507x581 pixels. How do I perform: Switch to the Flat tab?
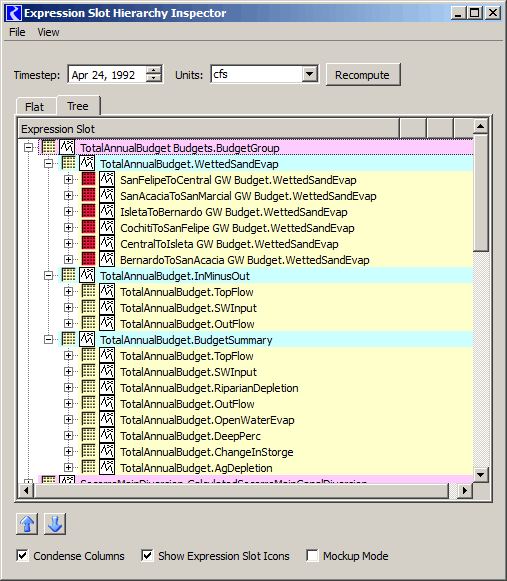click(34, 107)
